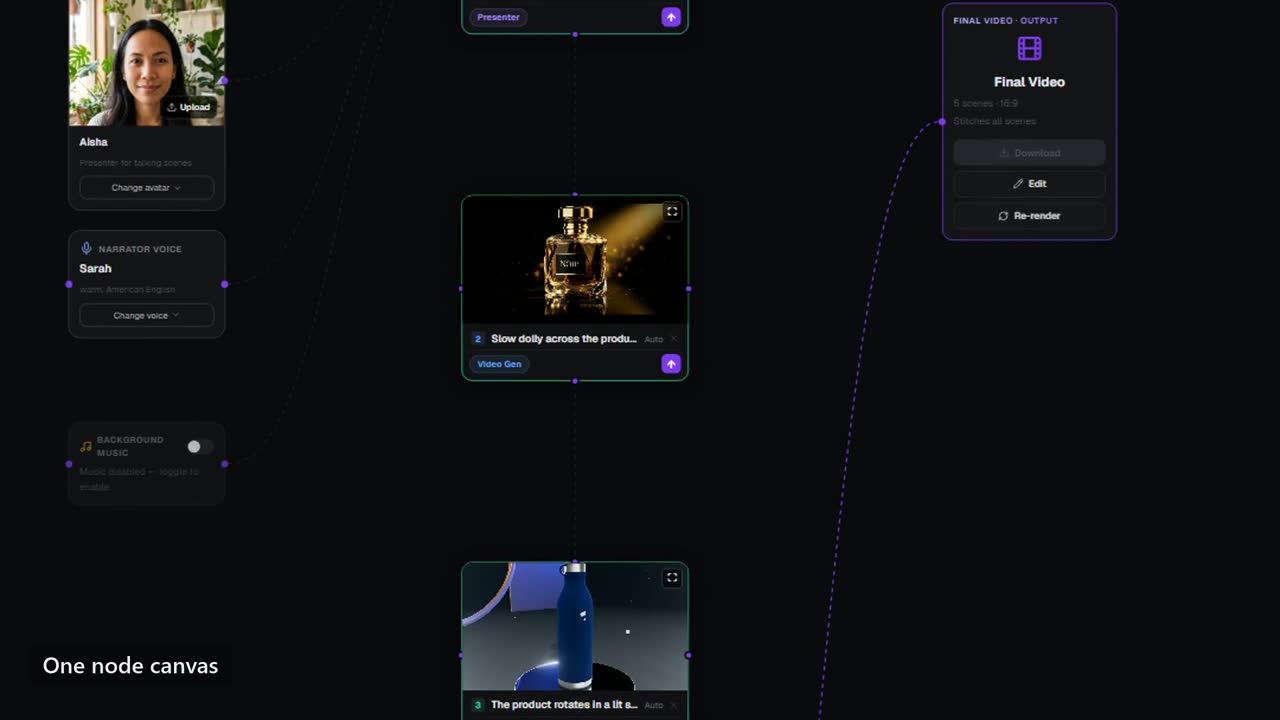The width and height of the screenshot is (1280, 720).
Task: Click the 'Final Video' title text
Action: coord(1029,82)
